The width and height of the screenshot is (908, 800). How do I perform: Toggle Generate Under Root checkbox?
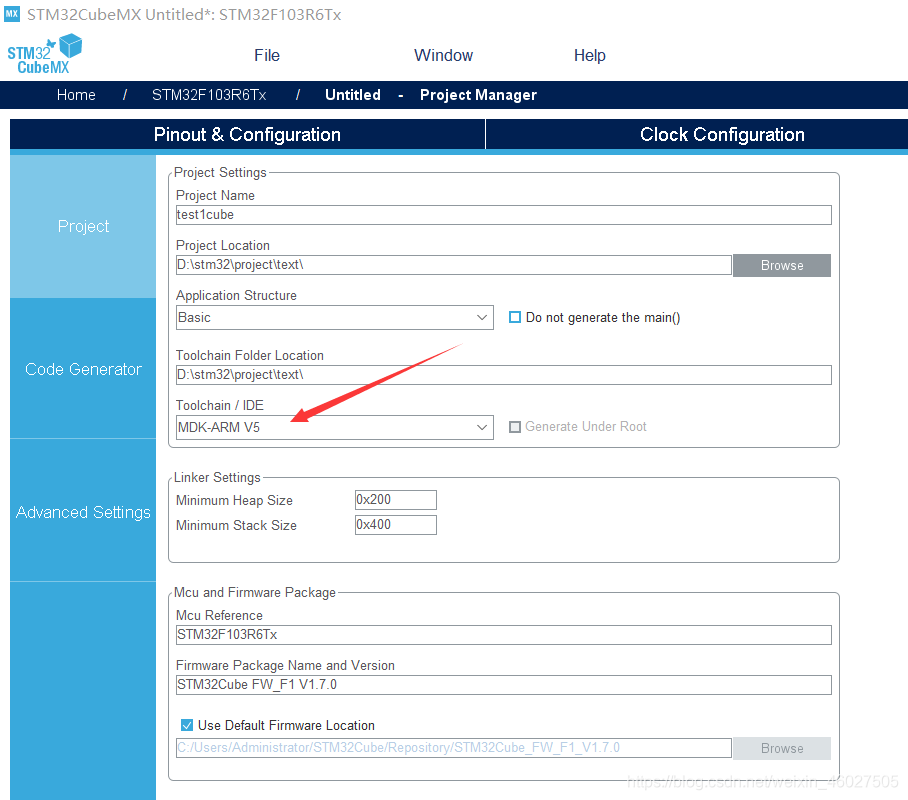(x=514, y=427)
